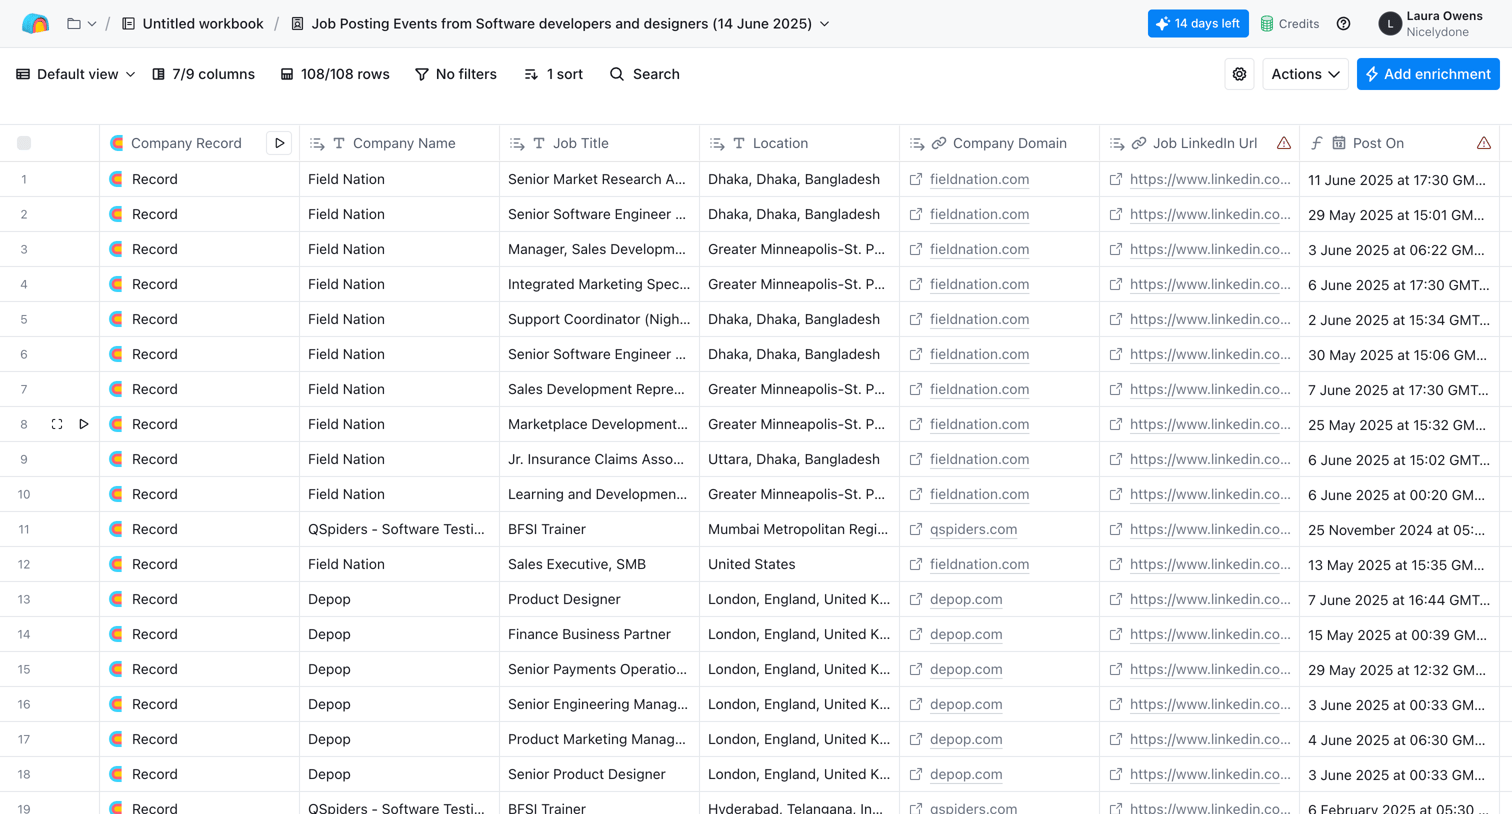Click external link icon for row 14 domain

pos(916,634)
